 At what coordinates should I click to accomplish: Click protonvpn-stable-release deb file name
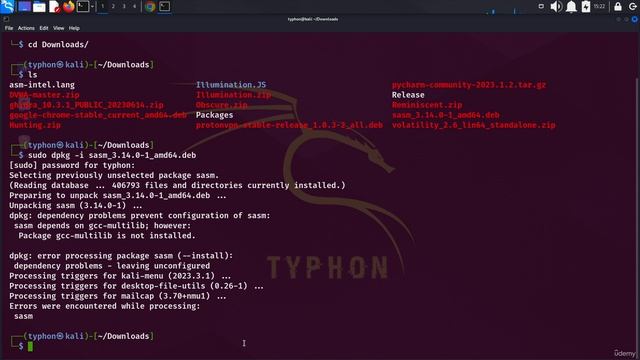coord(289,125)
